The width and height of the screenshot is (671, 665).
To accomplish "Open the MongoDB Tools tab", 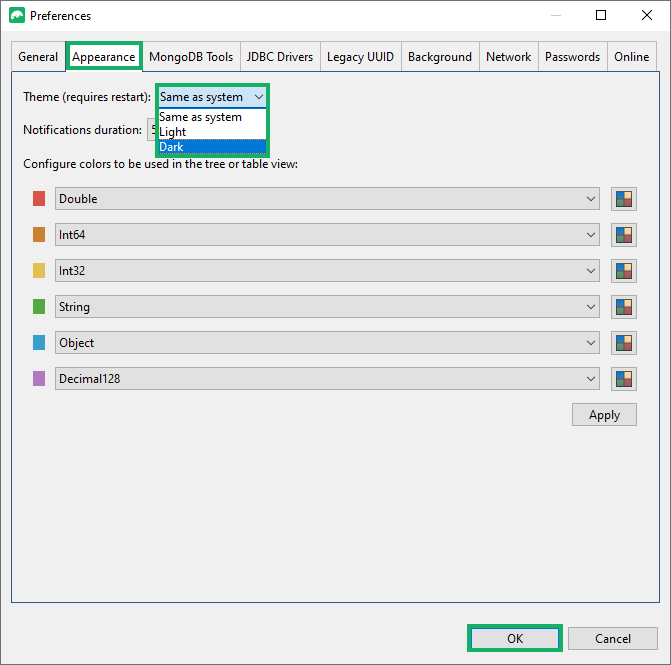I will click(191, 57).
